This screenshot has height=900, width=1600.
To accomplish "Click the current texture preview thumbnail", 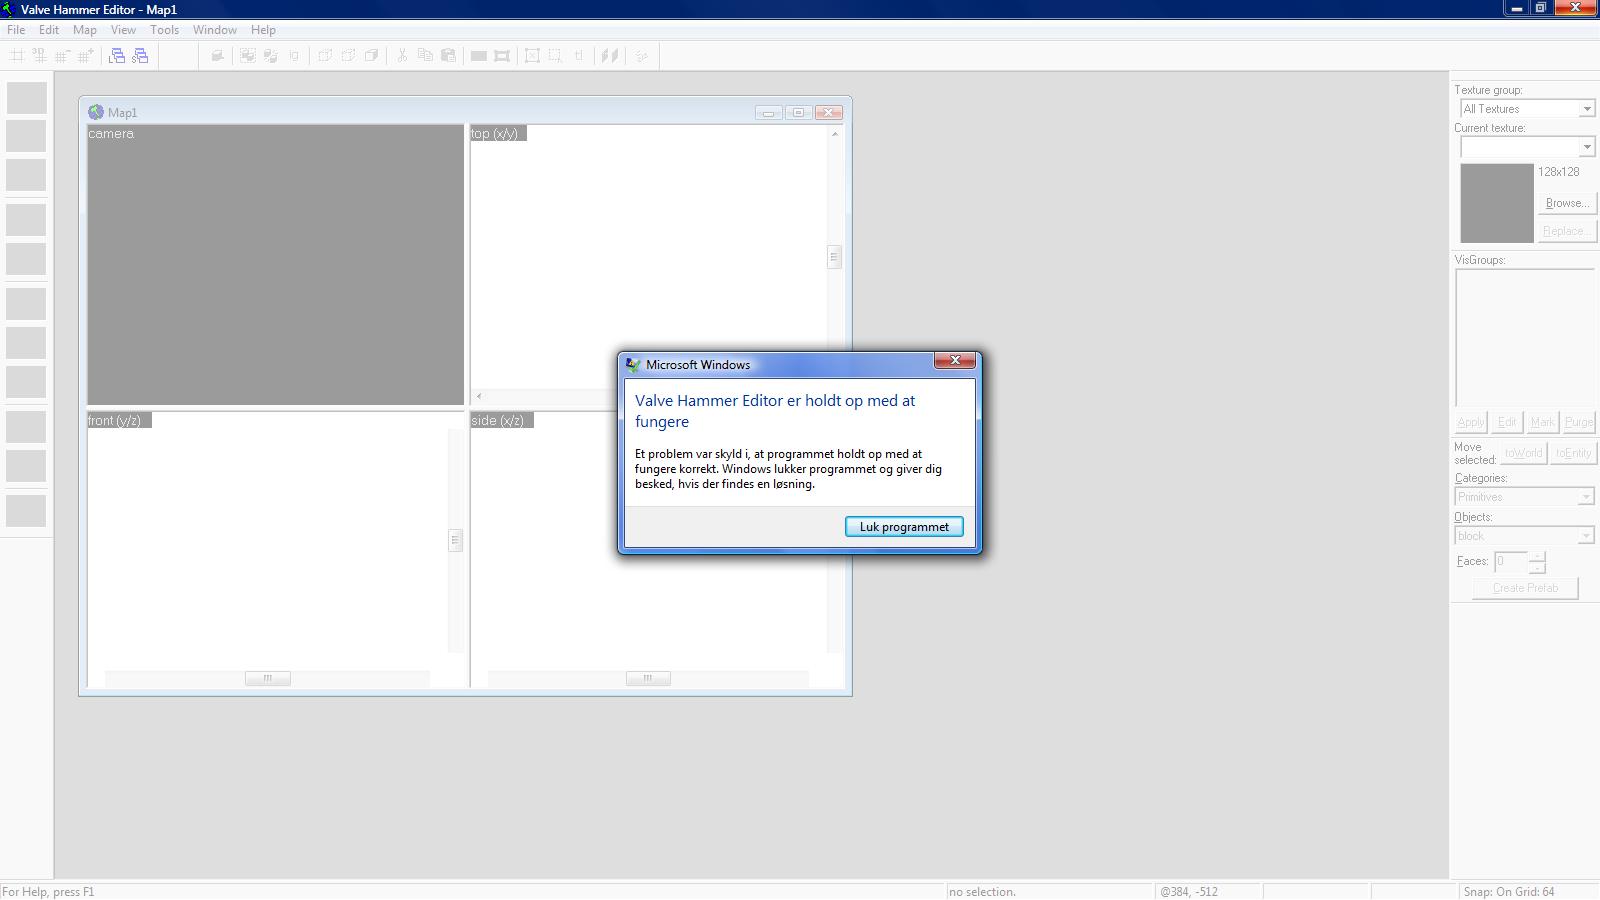I will (x=1497, y=203).
